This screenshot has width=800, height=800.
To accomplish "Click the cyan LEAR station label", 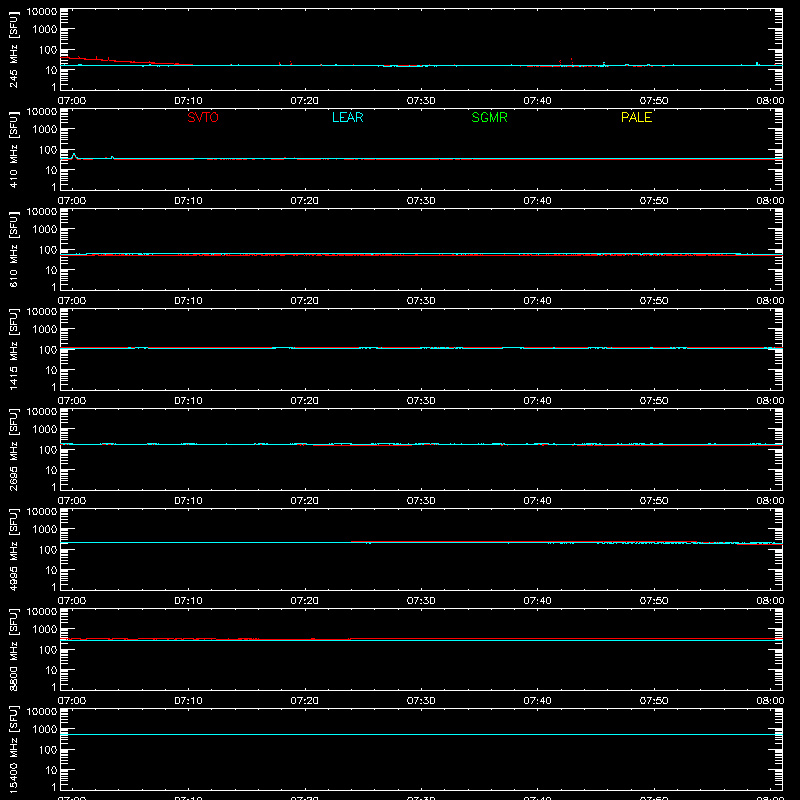I will [347, 117].
